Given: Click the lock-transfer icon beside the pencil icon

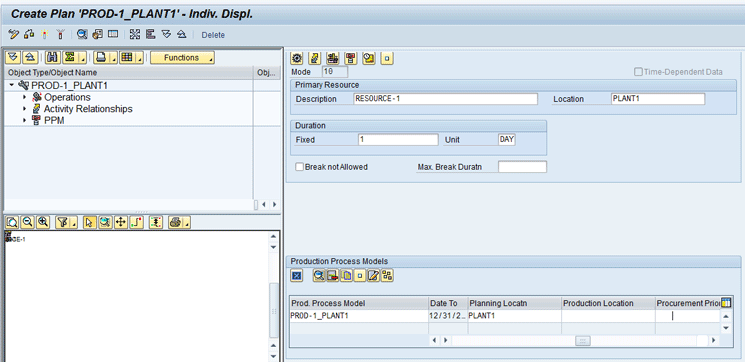Looking at the screenshot, I should point(29,35).
